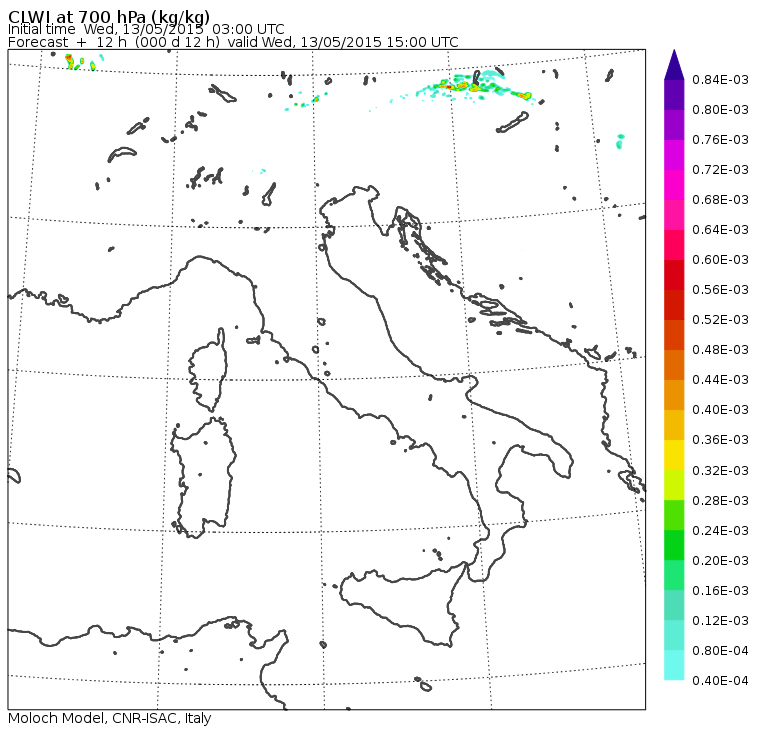Click the Sardinia island outline on map

(x=204, y=477)
